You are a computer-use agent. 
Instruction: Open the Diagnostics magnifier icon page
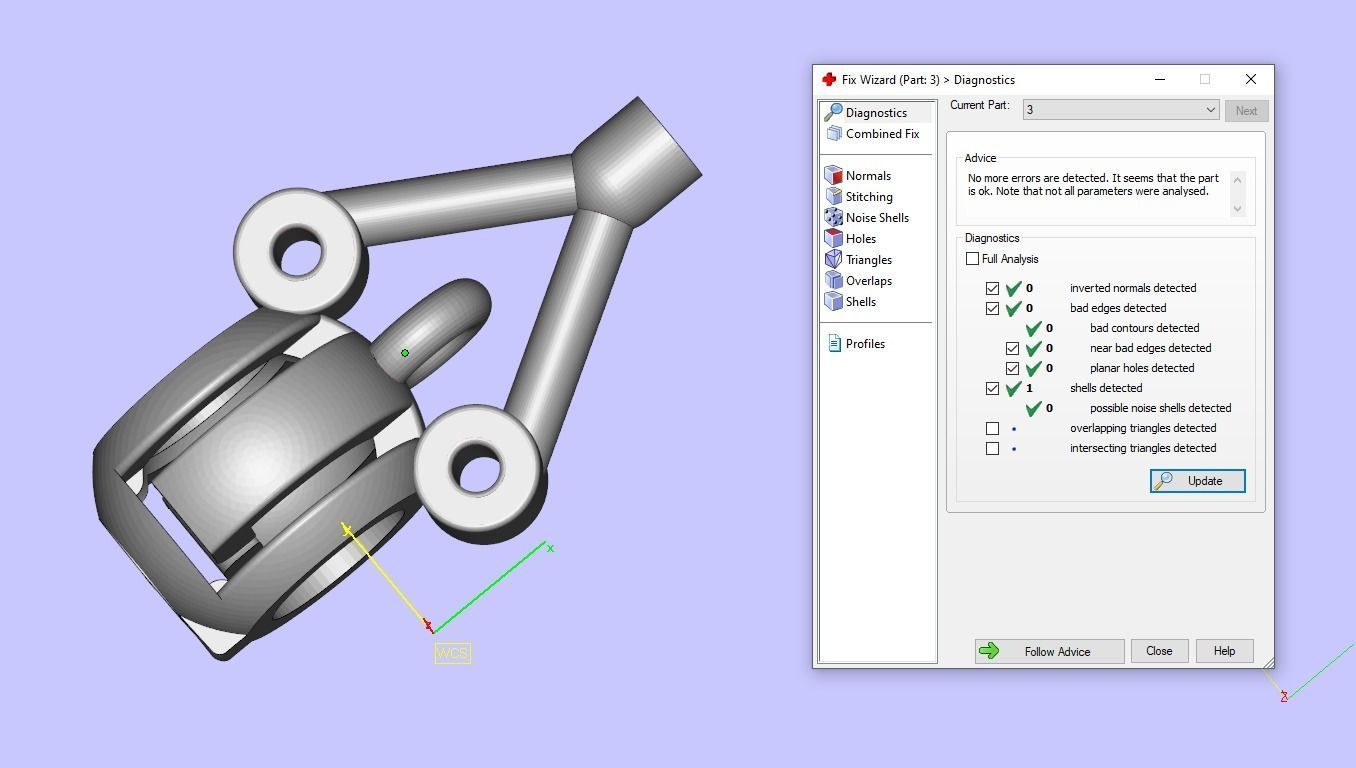pos(833,113)
